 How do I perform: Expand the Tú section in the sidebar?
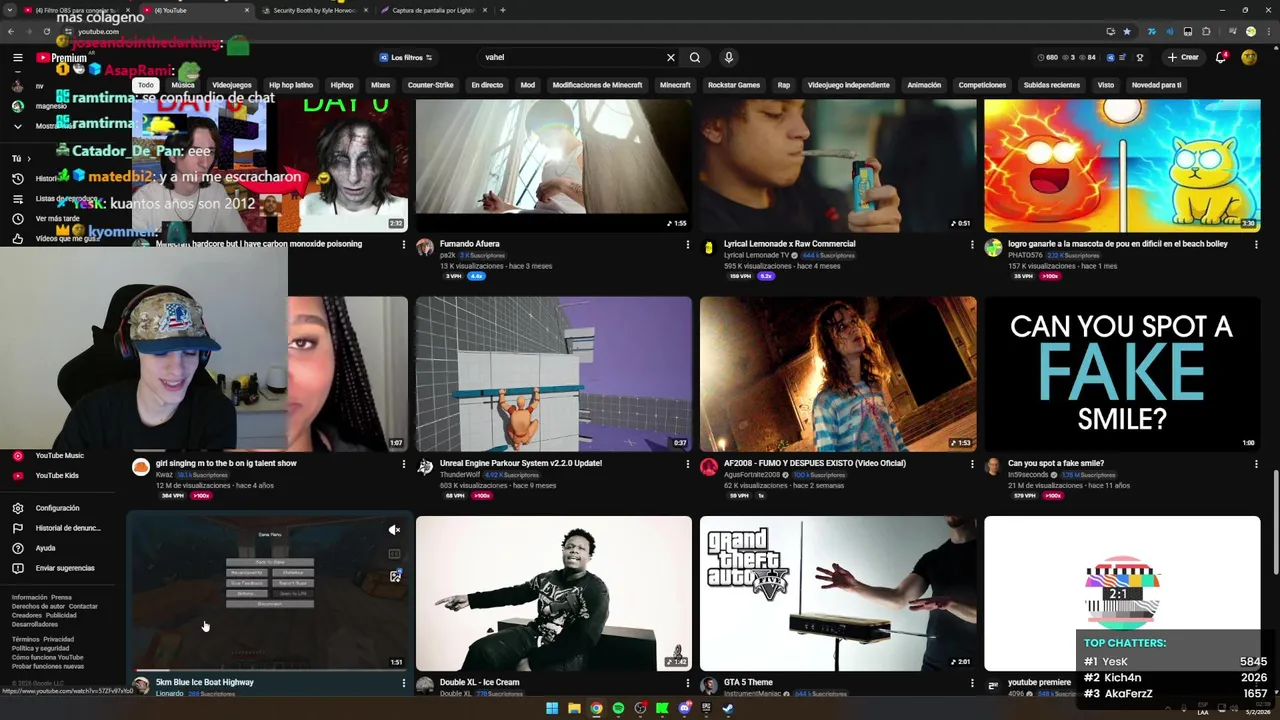(x=21, y=158)
